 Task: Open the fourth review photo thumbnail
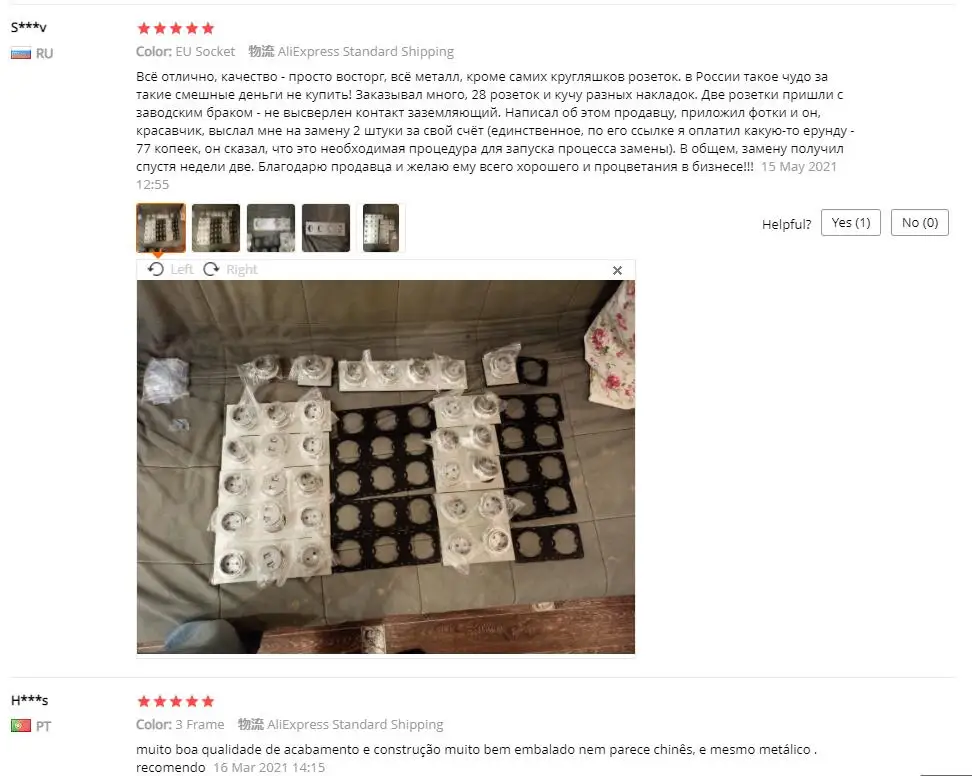(326, 227)
